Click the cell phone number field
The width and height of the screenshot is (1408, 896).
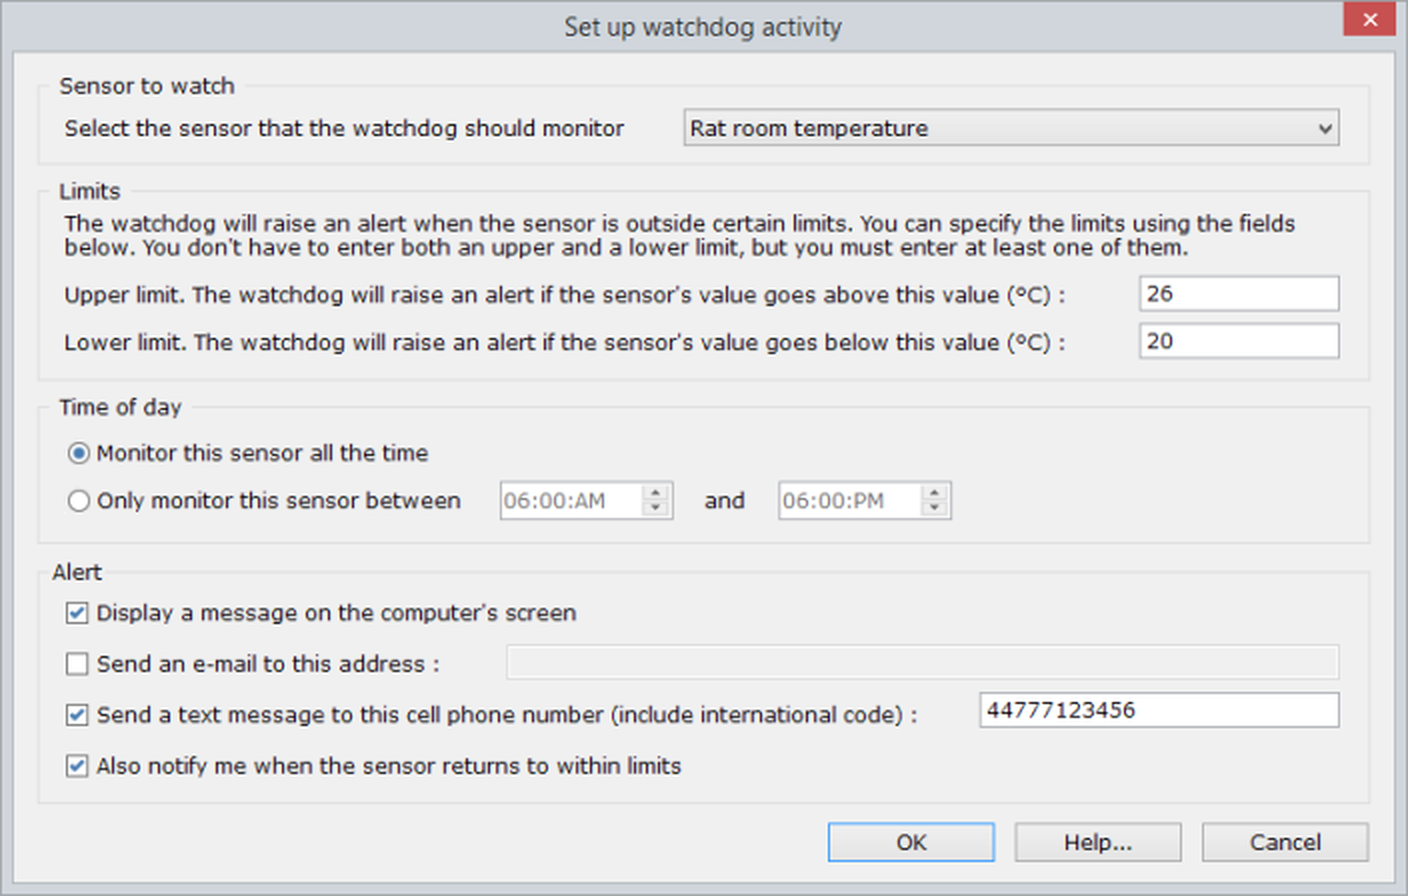(1159, 710)
